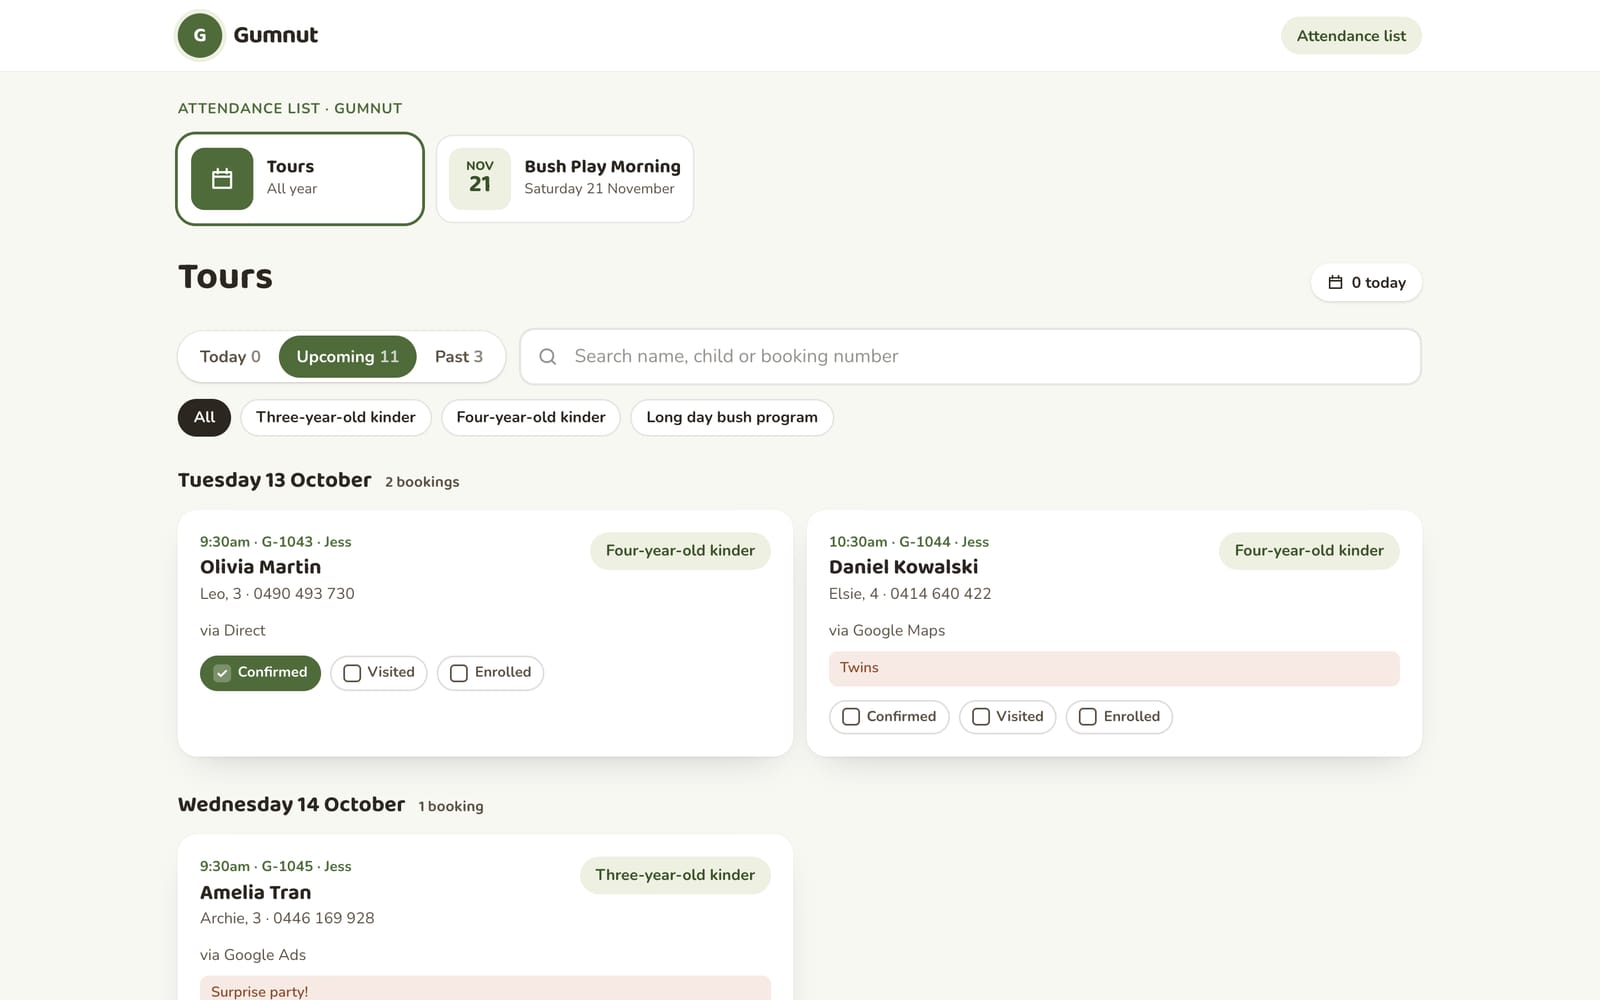Select the Upcoming tab
The image size is (1600, 1000).
point(348,357)
